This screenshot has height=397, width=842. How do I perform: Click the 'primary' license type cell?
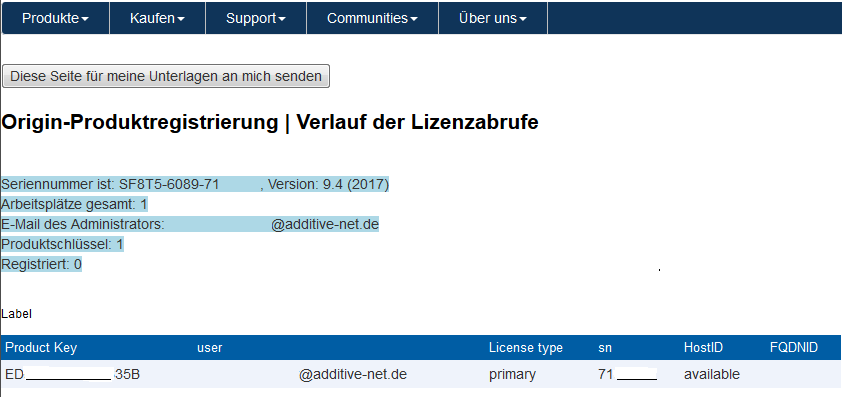[512, 374]
